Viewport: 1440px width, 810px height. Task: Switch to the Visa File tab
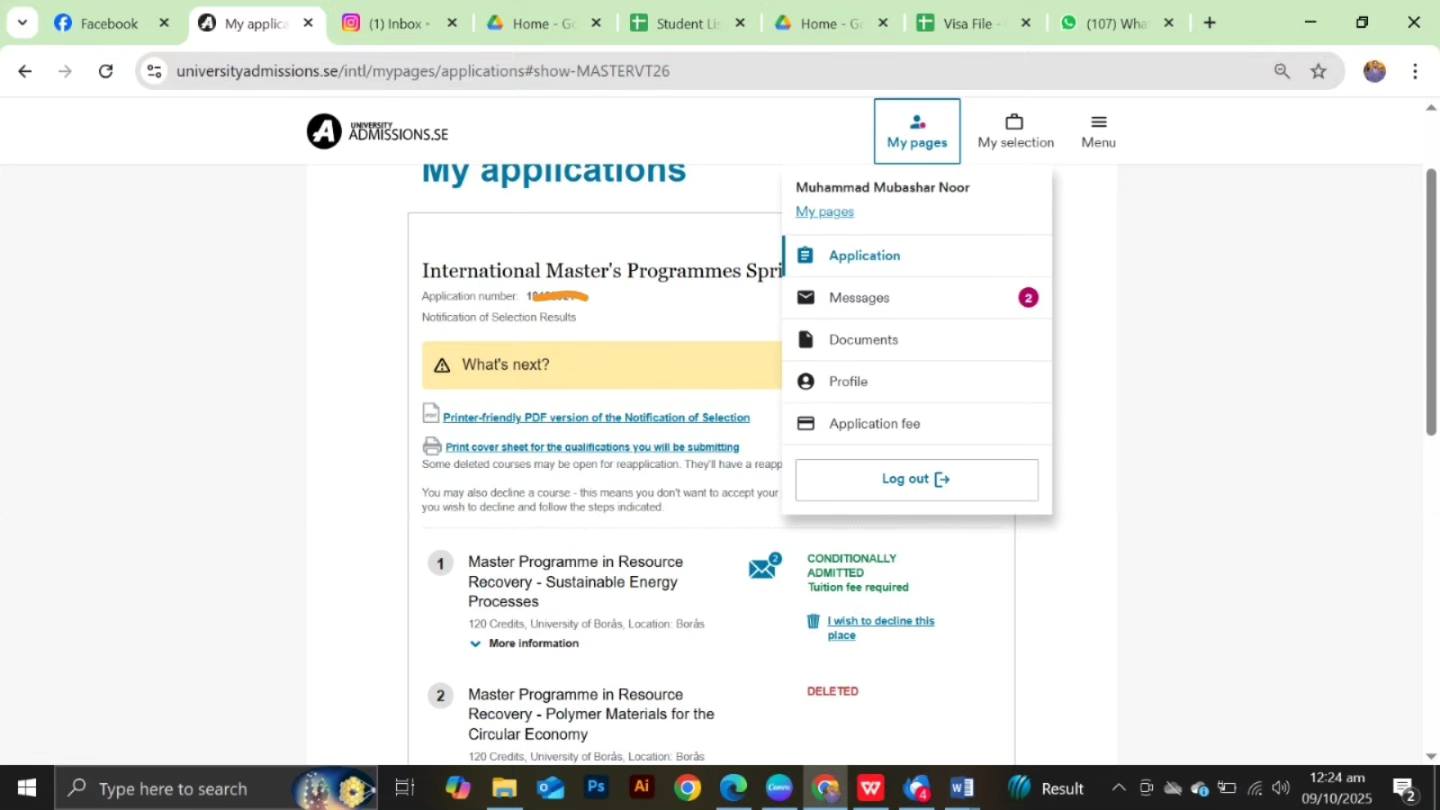pos(974,23)
